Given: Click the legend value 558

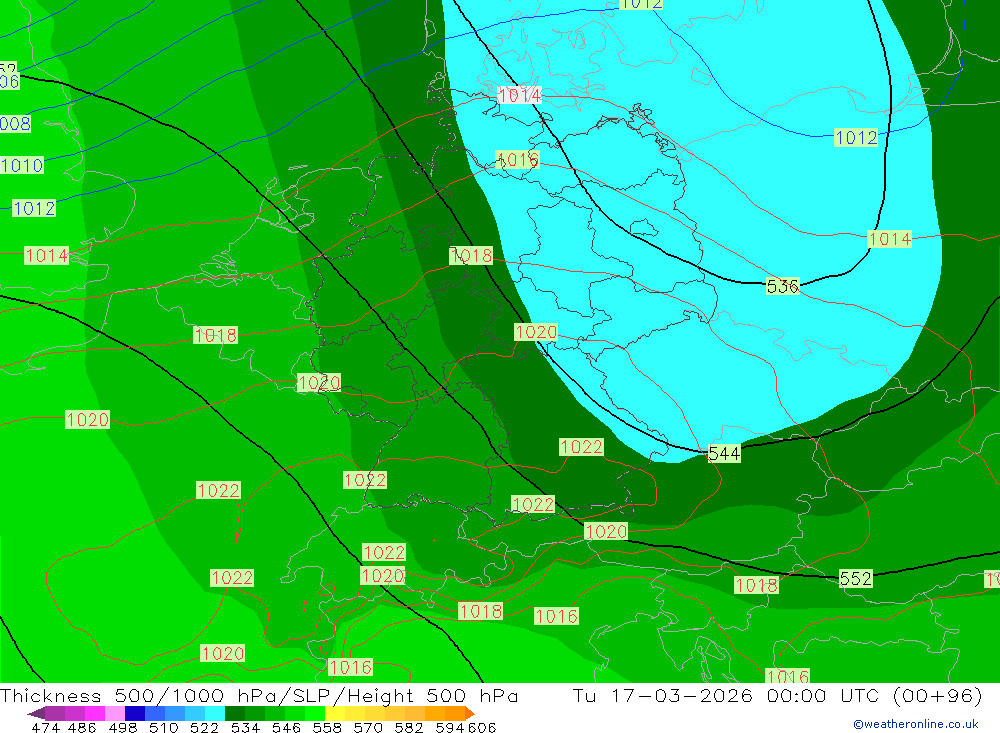Looking at the screenshot, I should coord(327,727).
